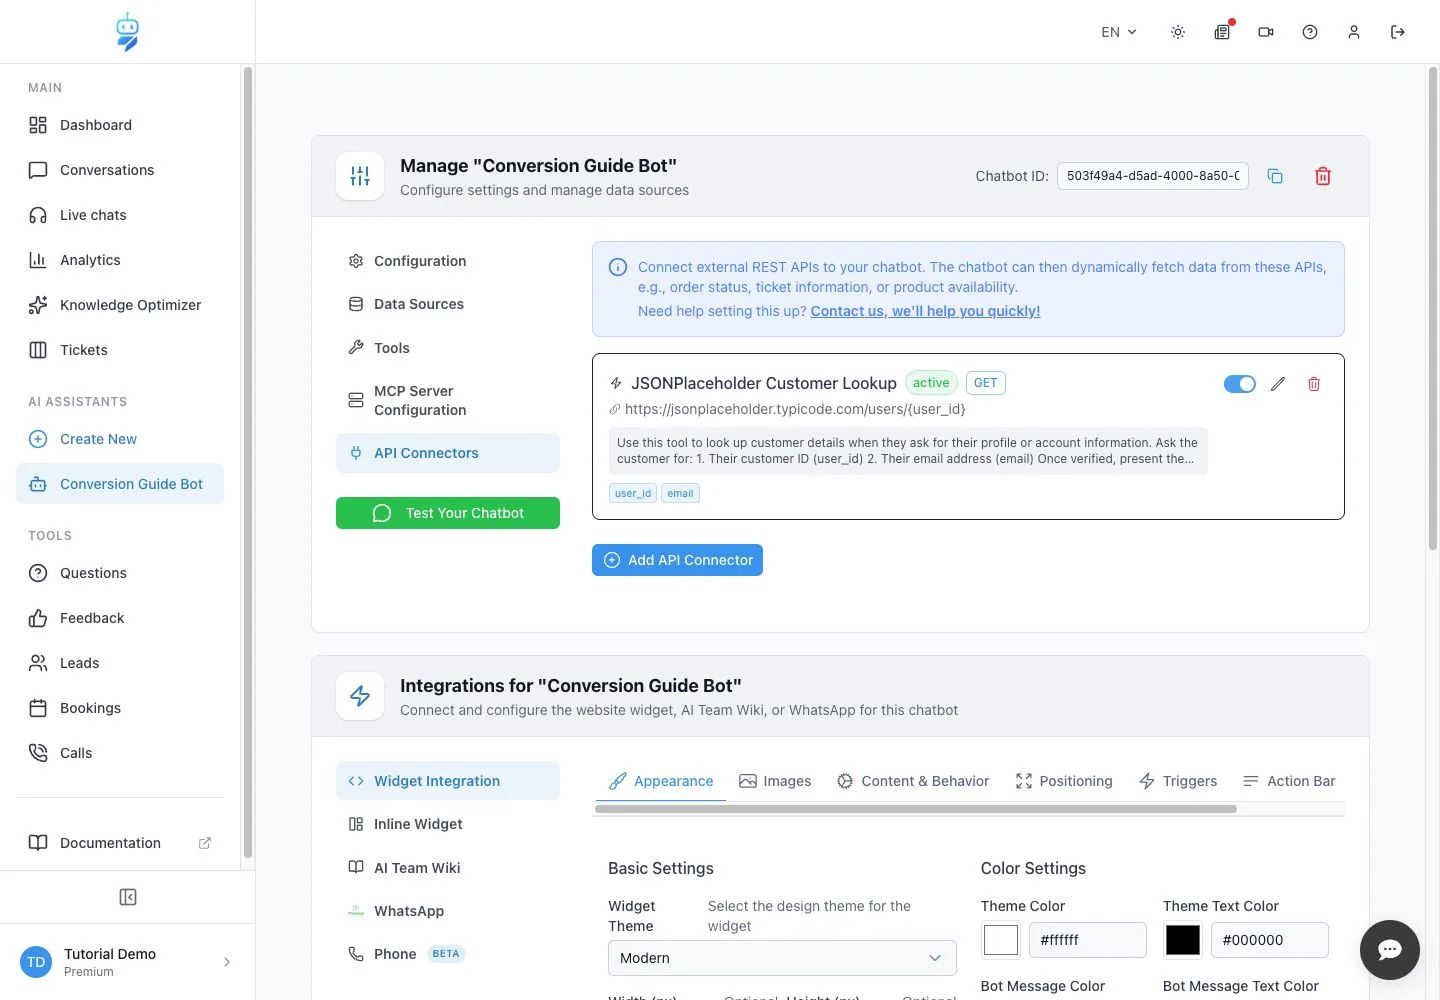1440x1000 pixels.
Task: Open the Action Bar tab
Action: click(x=1289, y=781)
